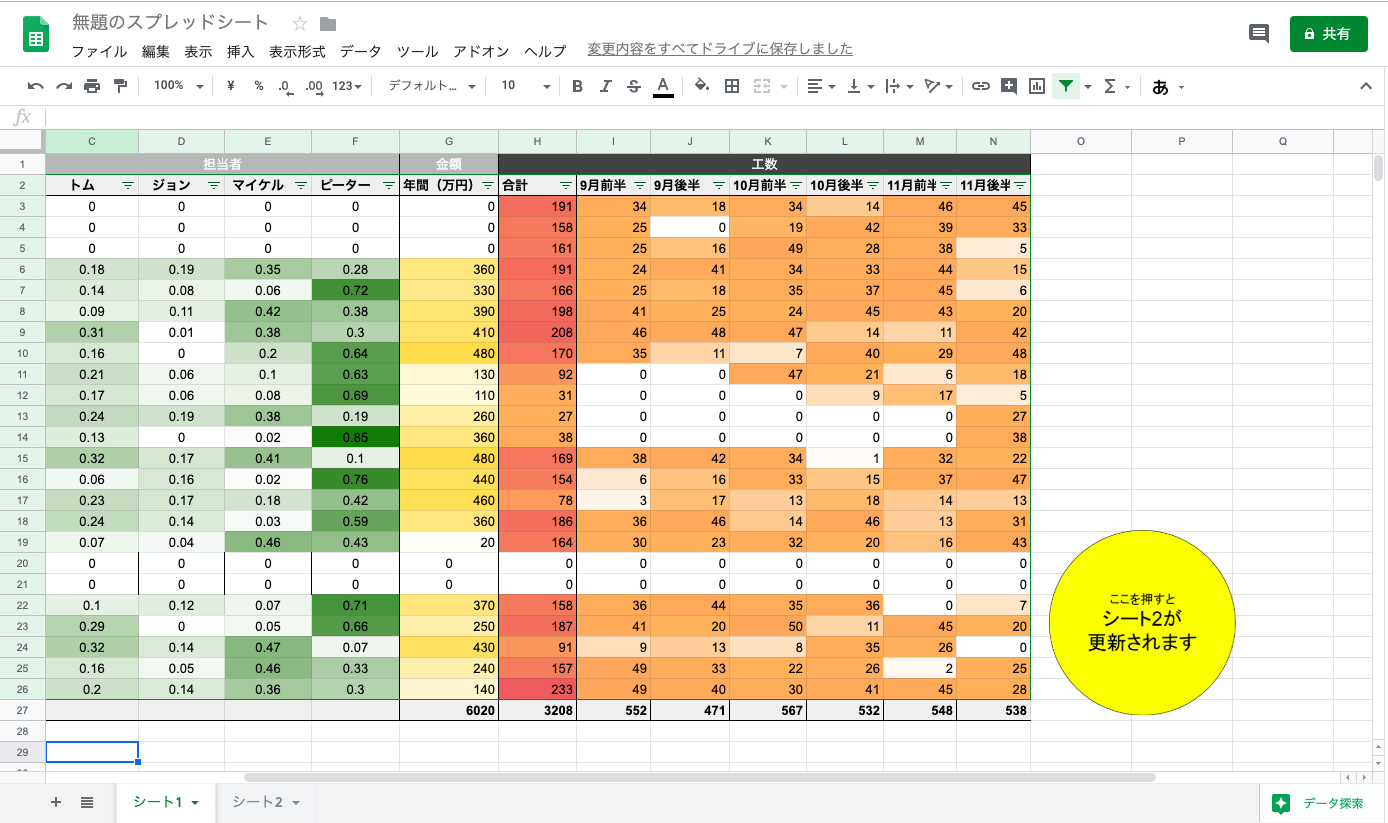The height and width of the screenshot is (823, 1388).
Task: Open the fill color bucket
Action: [x=702, y=86]
